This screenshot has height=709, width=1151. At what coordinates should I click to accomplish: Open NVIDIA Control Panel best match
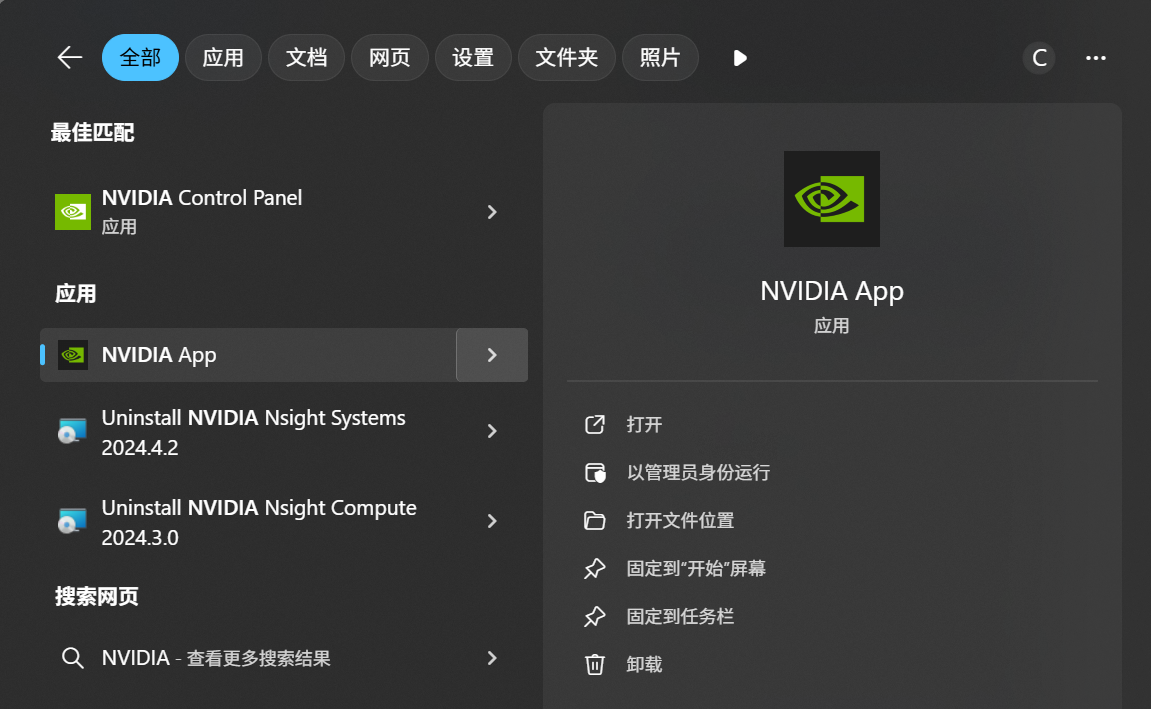click(x=283, y=212)
